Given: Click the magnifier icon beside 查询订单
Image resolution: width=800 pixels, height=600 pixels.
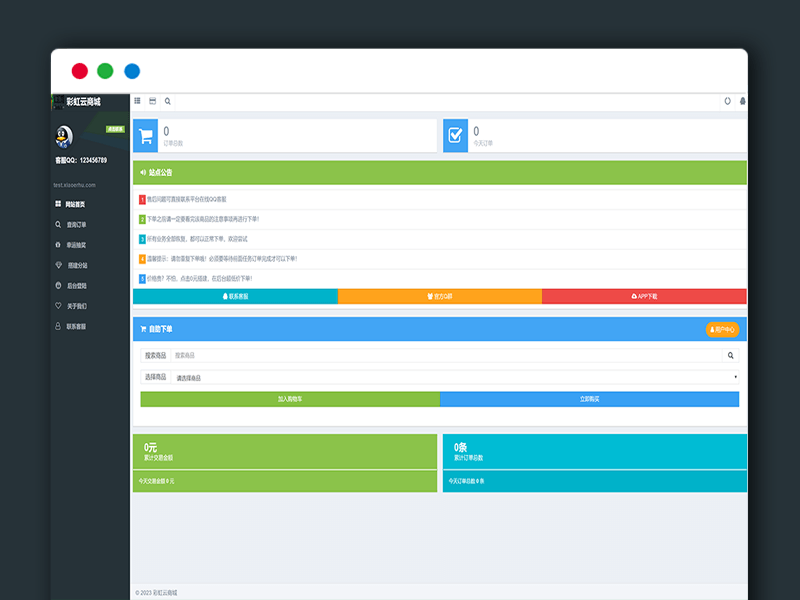Looking at the screenshot, I should [58, 224].
